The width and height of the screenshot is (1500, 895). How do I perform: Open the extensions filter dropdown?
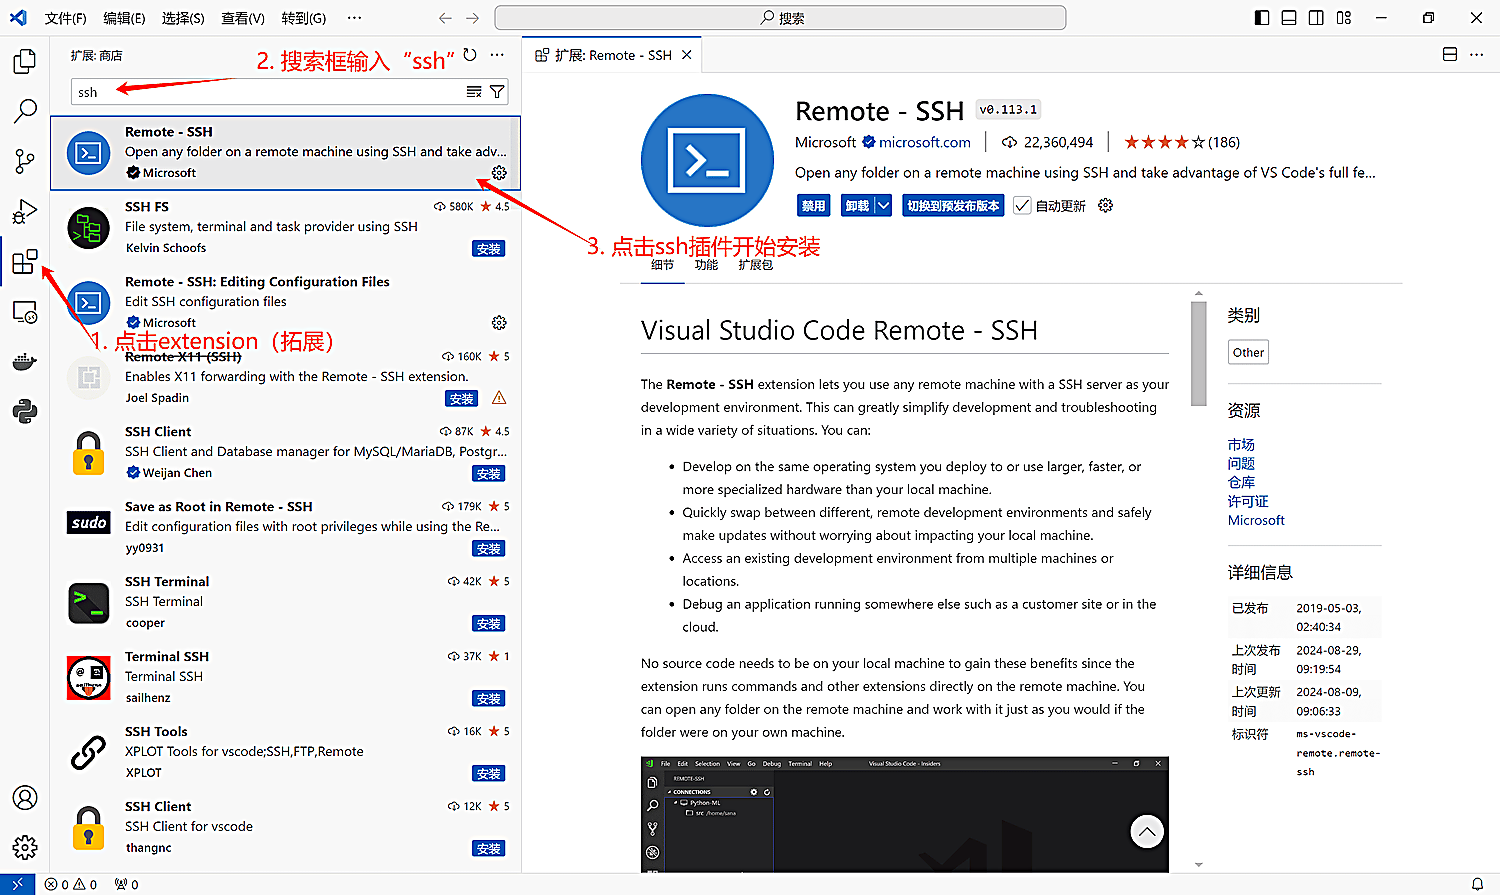pos(497,92)
